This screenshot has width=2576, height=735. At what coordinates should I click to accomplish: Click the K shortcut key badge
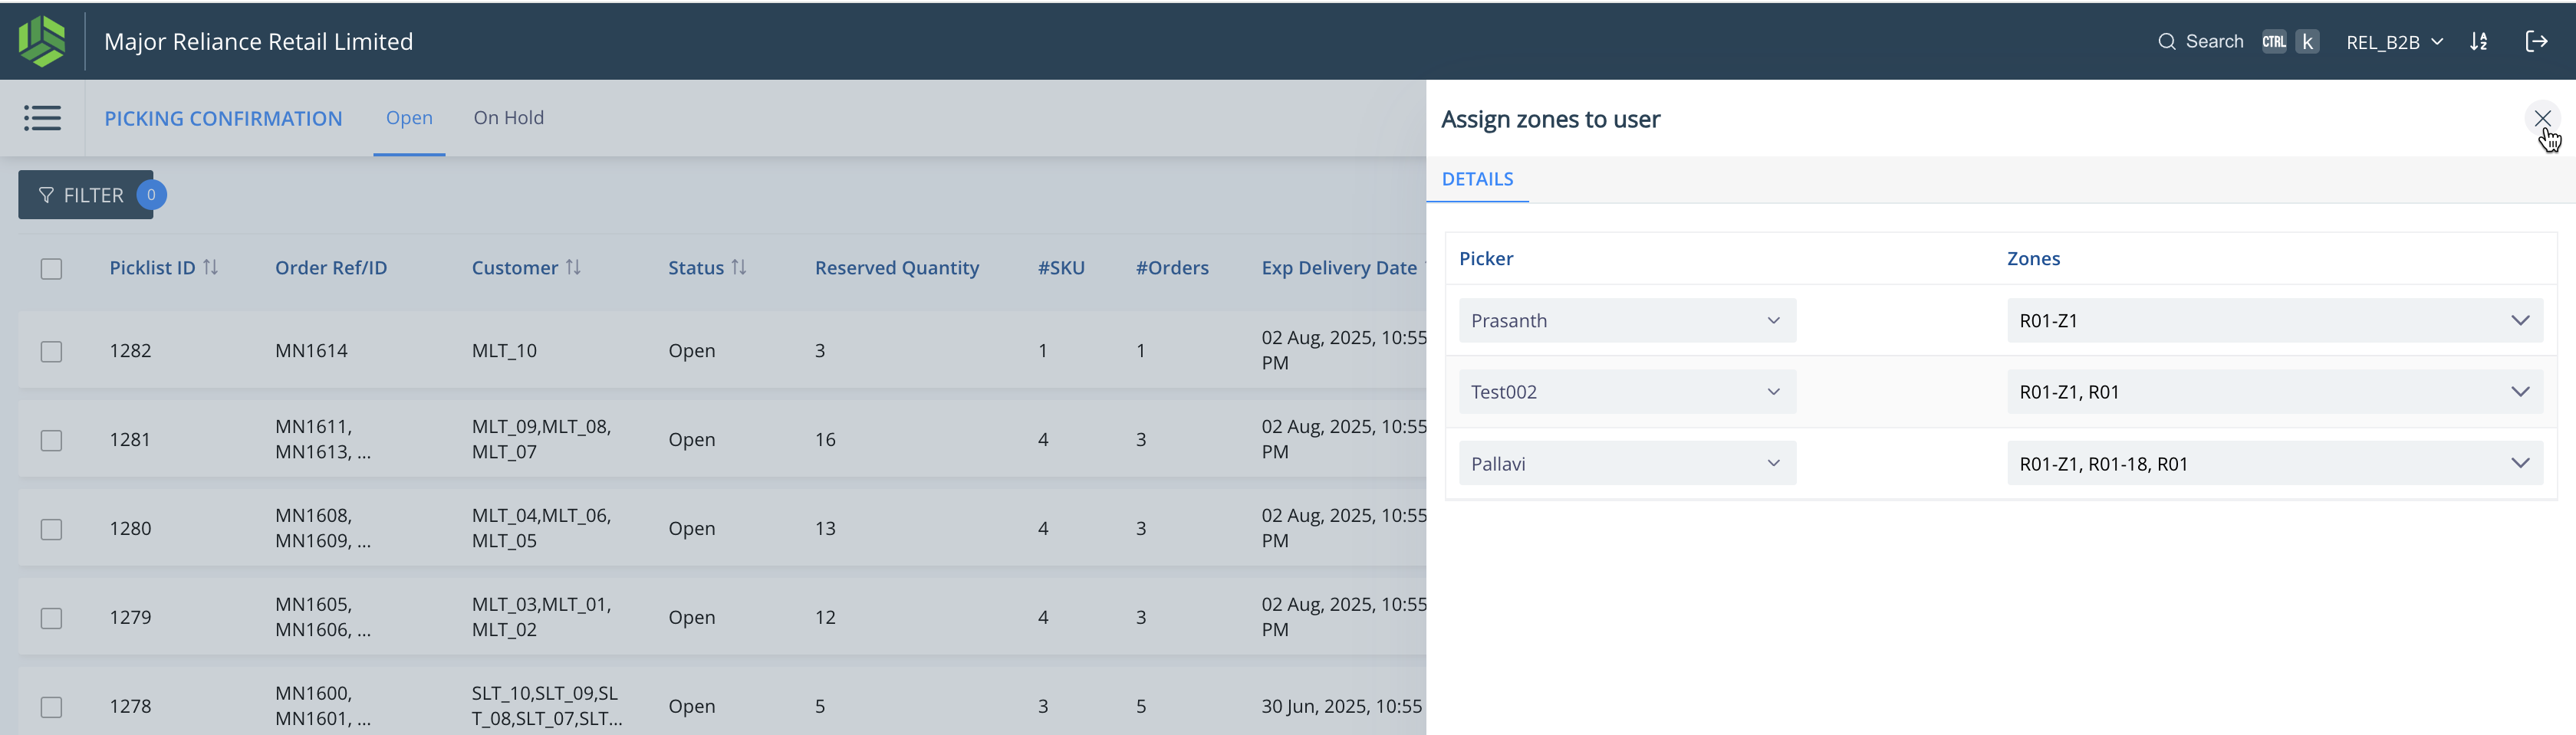[x=2307, y=42]
